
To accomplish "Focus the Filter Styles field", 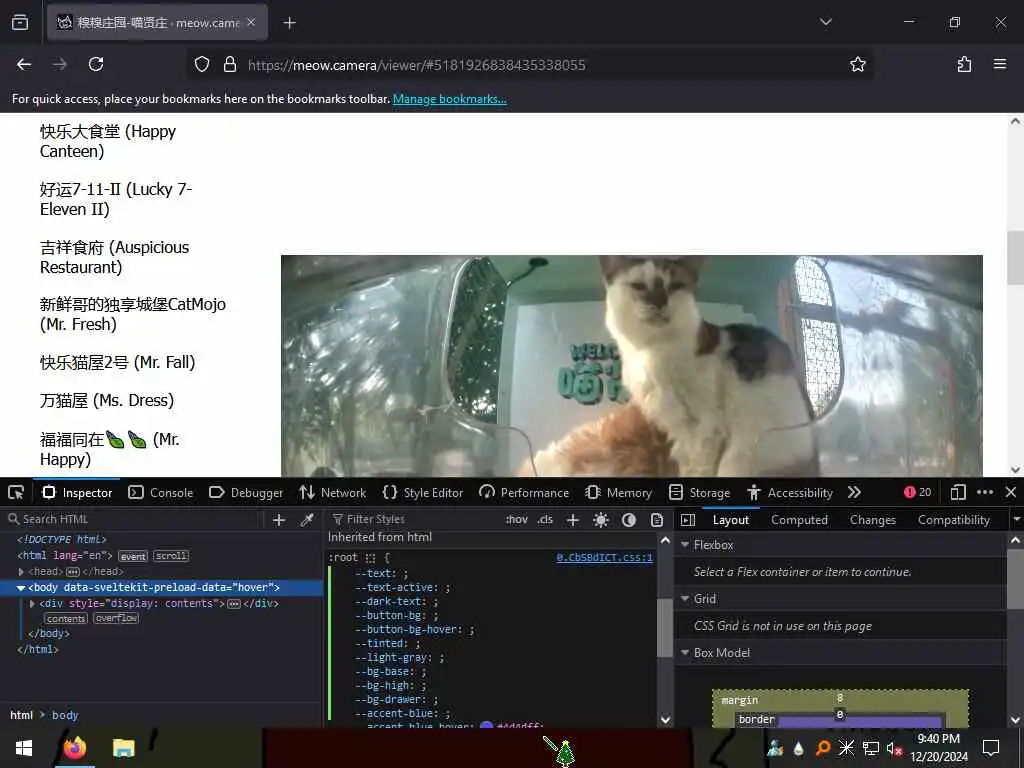I will pos(413,520).
